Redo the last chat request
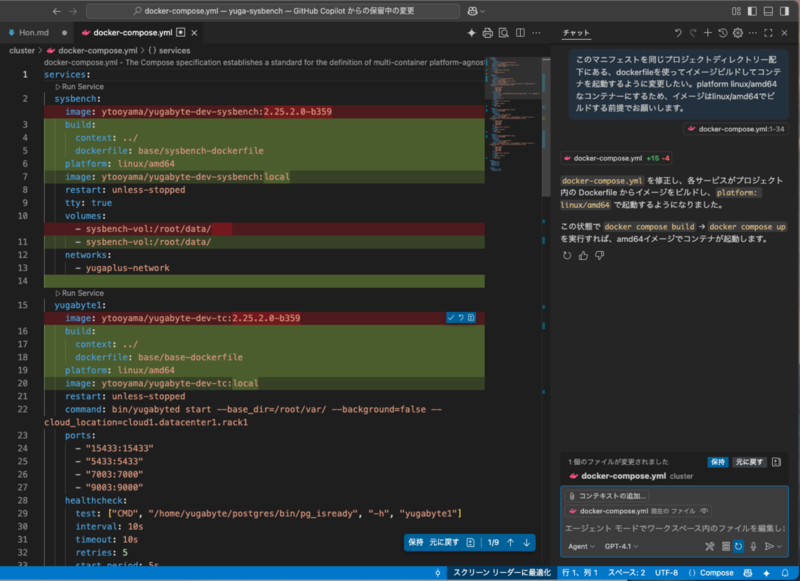800x581 pixels. click(x=693, y=33)
